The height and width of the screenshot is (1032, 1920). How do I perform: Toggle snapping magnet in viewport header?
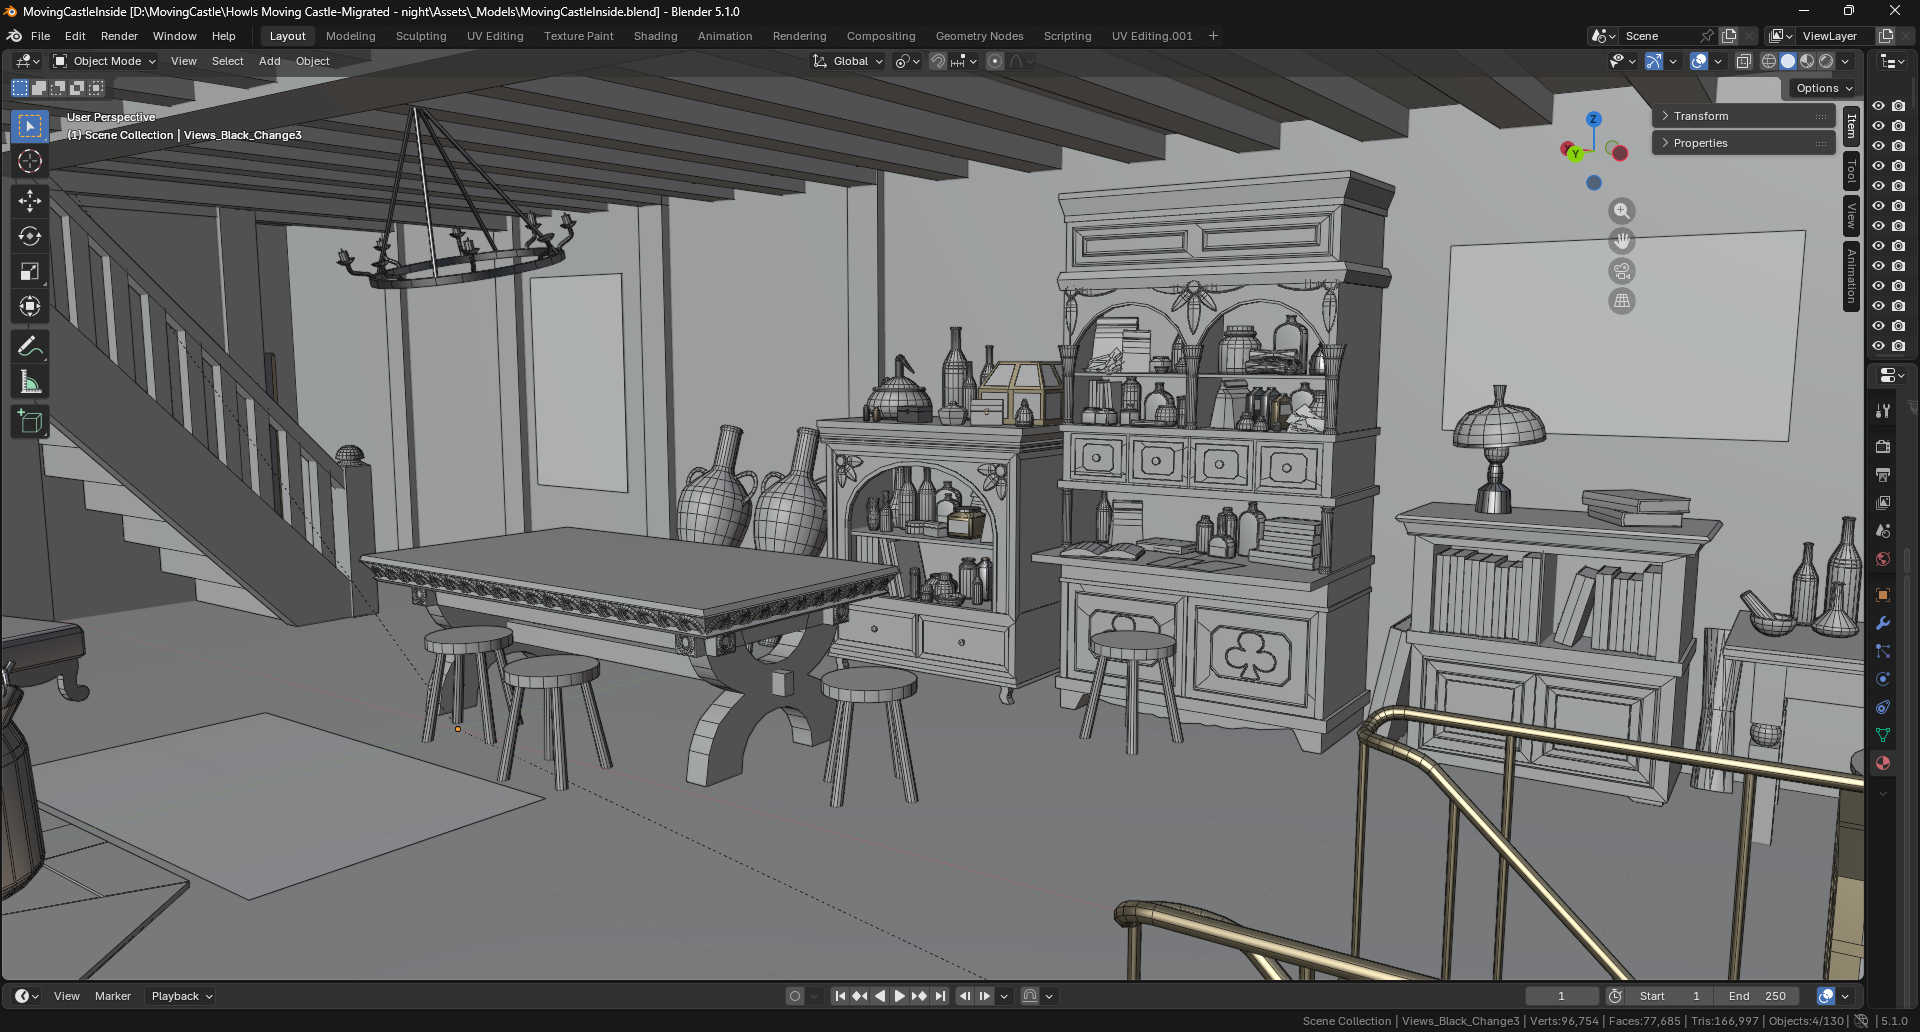tap(937, 61)
